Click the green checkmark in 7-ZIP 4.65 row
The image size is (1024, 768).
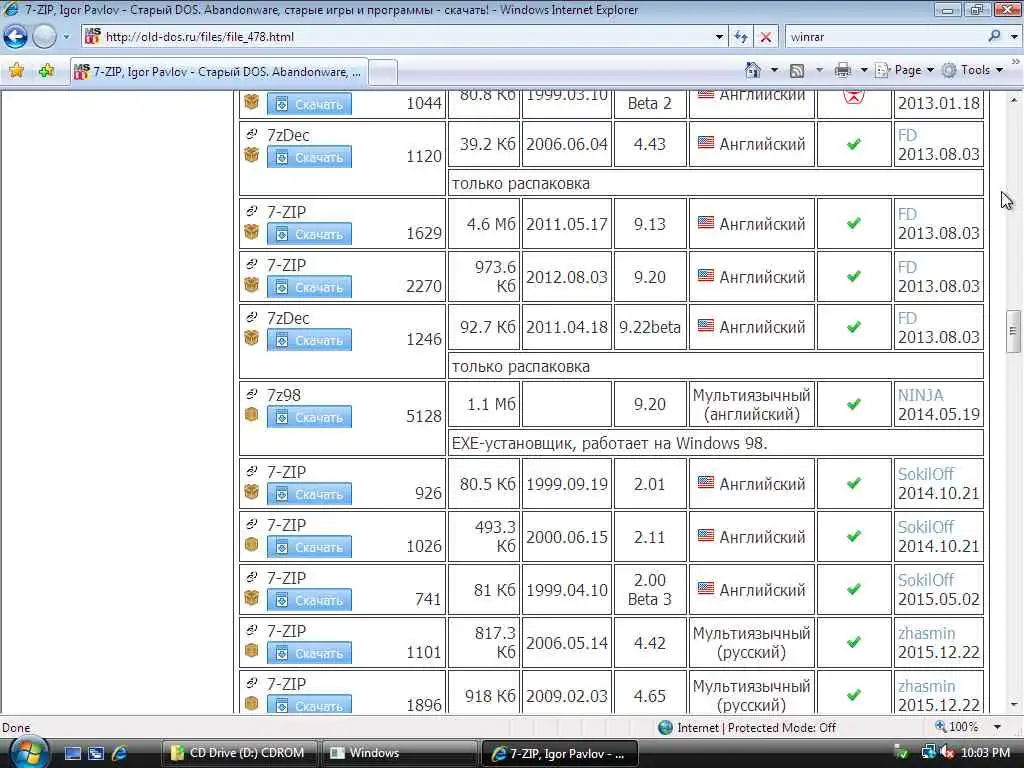pyautogui.click(x=854, y=696)
